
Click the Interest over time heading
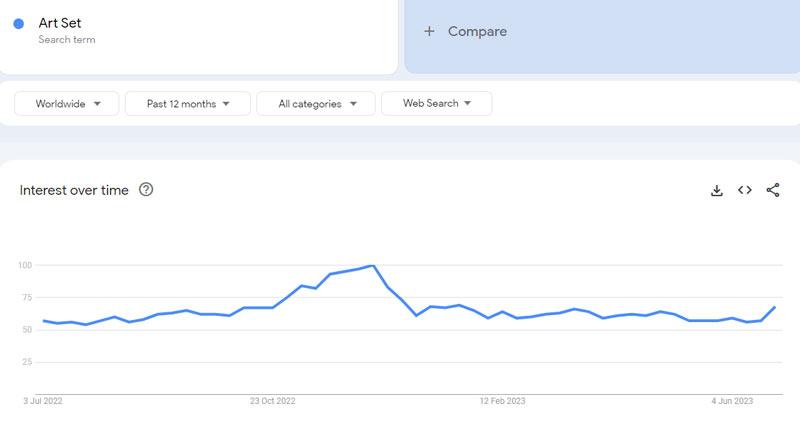(74, 190)
